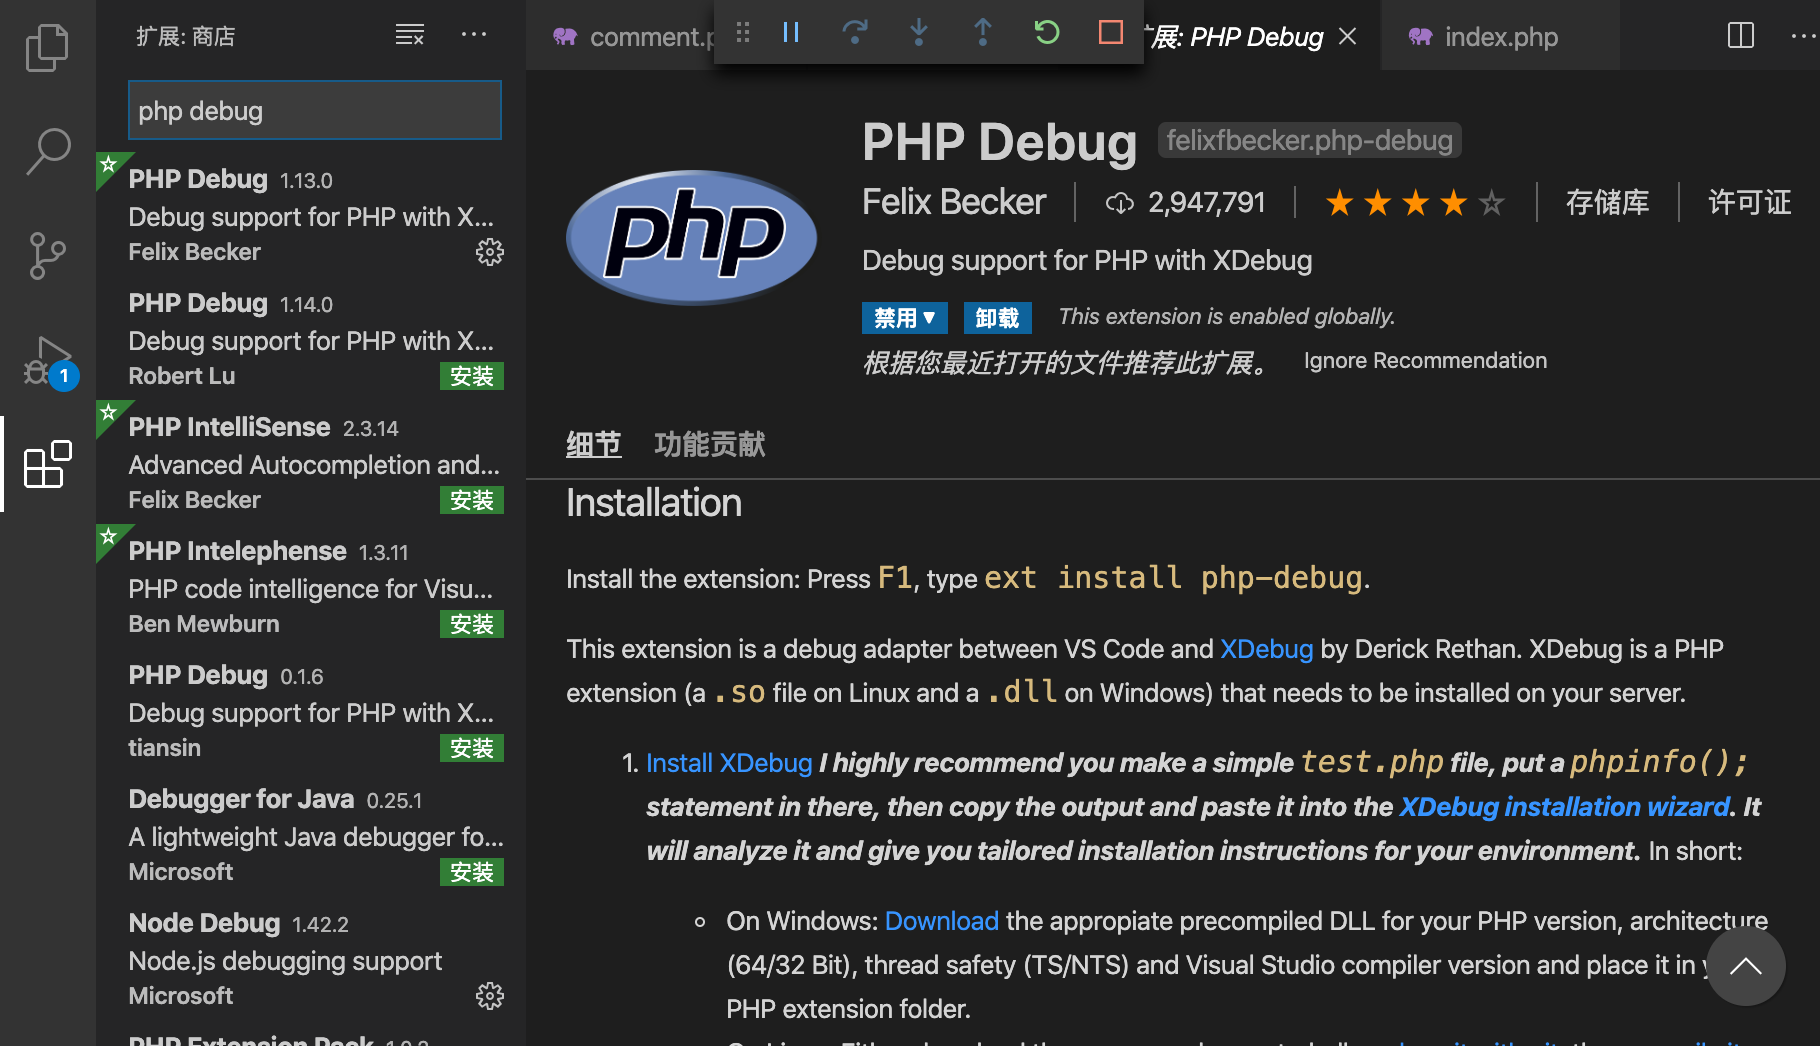Pause the debug session
Image resolution: width=1820 pixels, height=1046 pixels.
pyautogui.click(x=791, y=33)
